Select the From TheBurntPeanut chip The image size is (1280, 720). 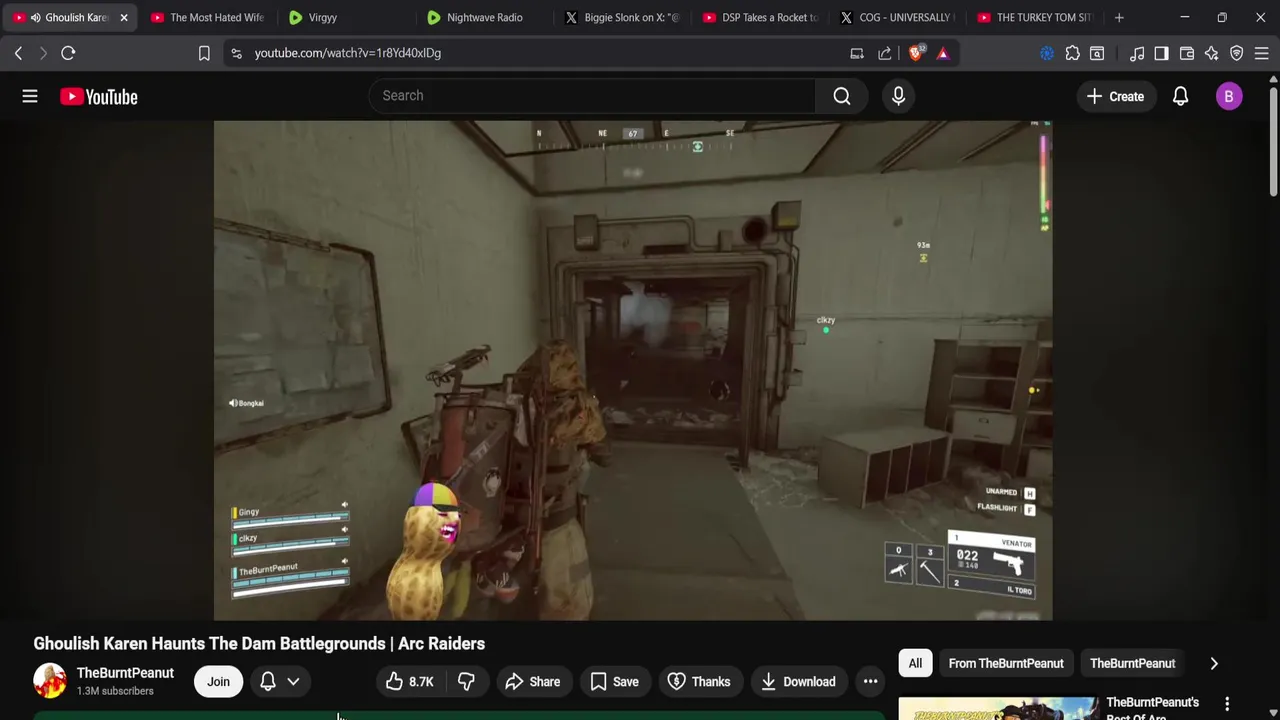click(1006, 664)
